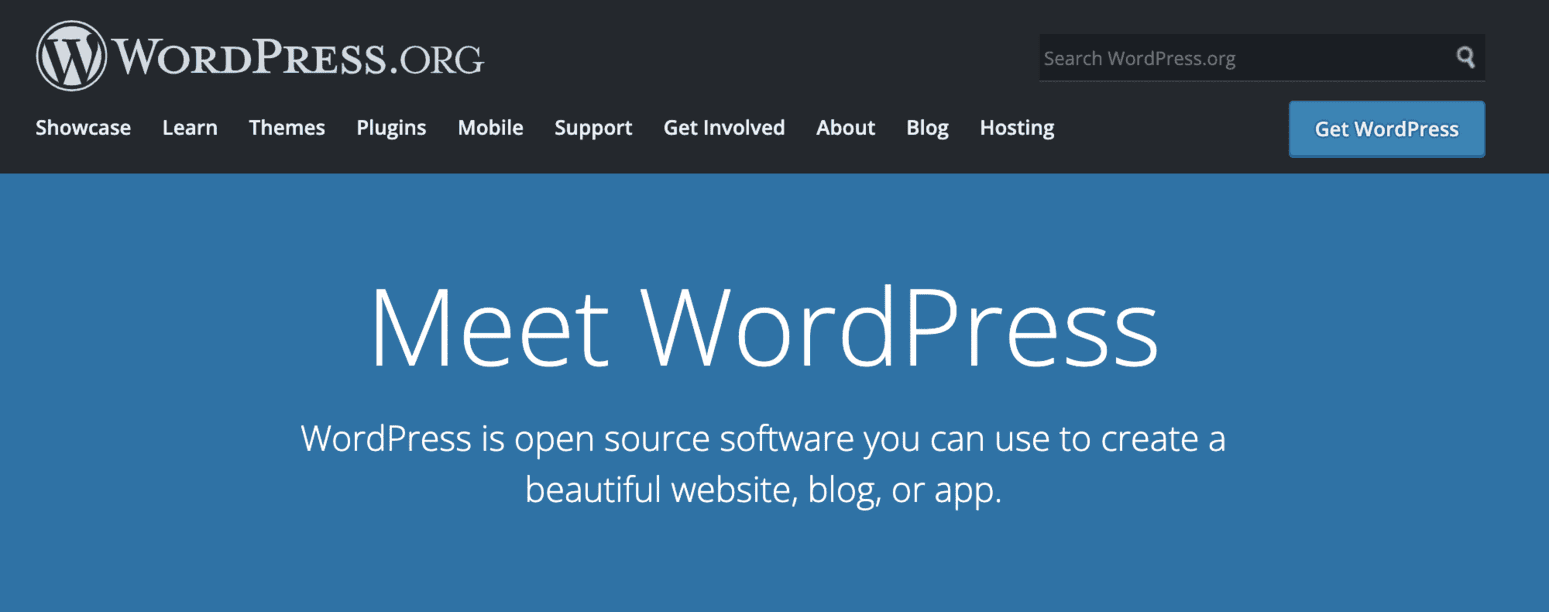Go to Hosting in the nav bar
The width and height of the screenshot is (1549, 612).
[x=1017, y=128]
